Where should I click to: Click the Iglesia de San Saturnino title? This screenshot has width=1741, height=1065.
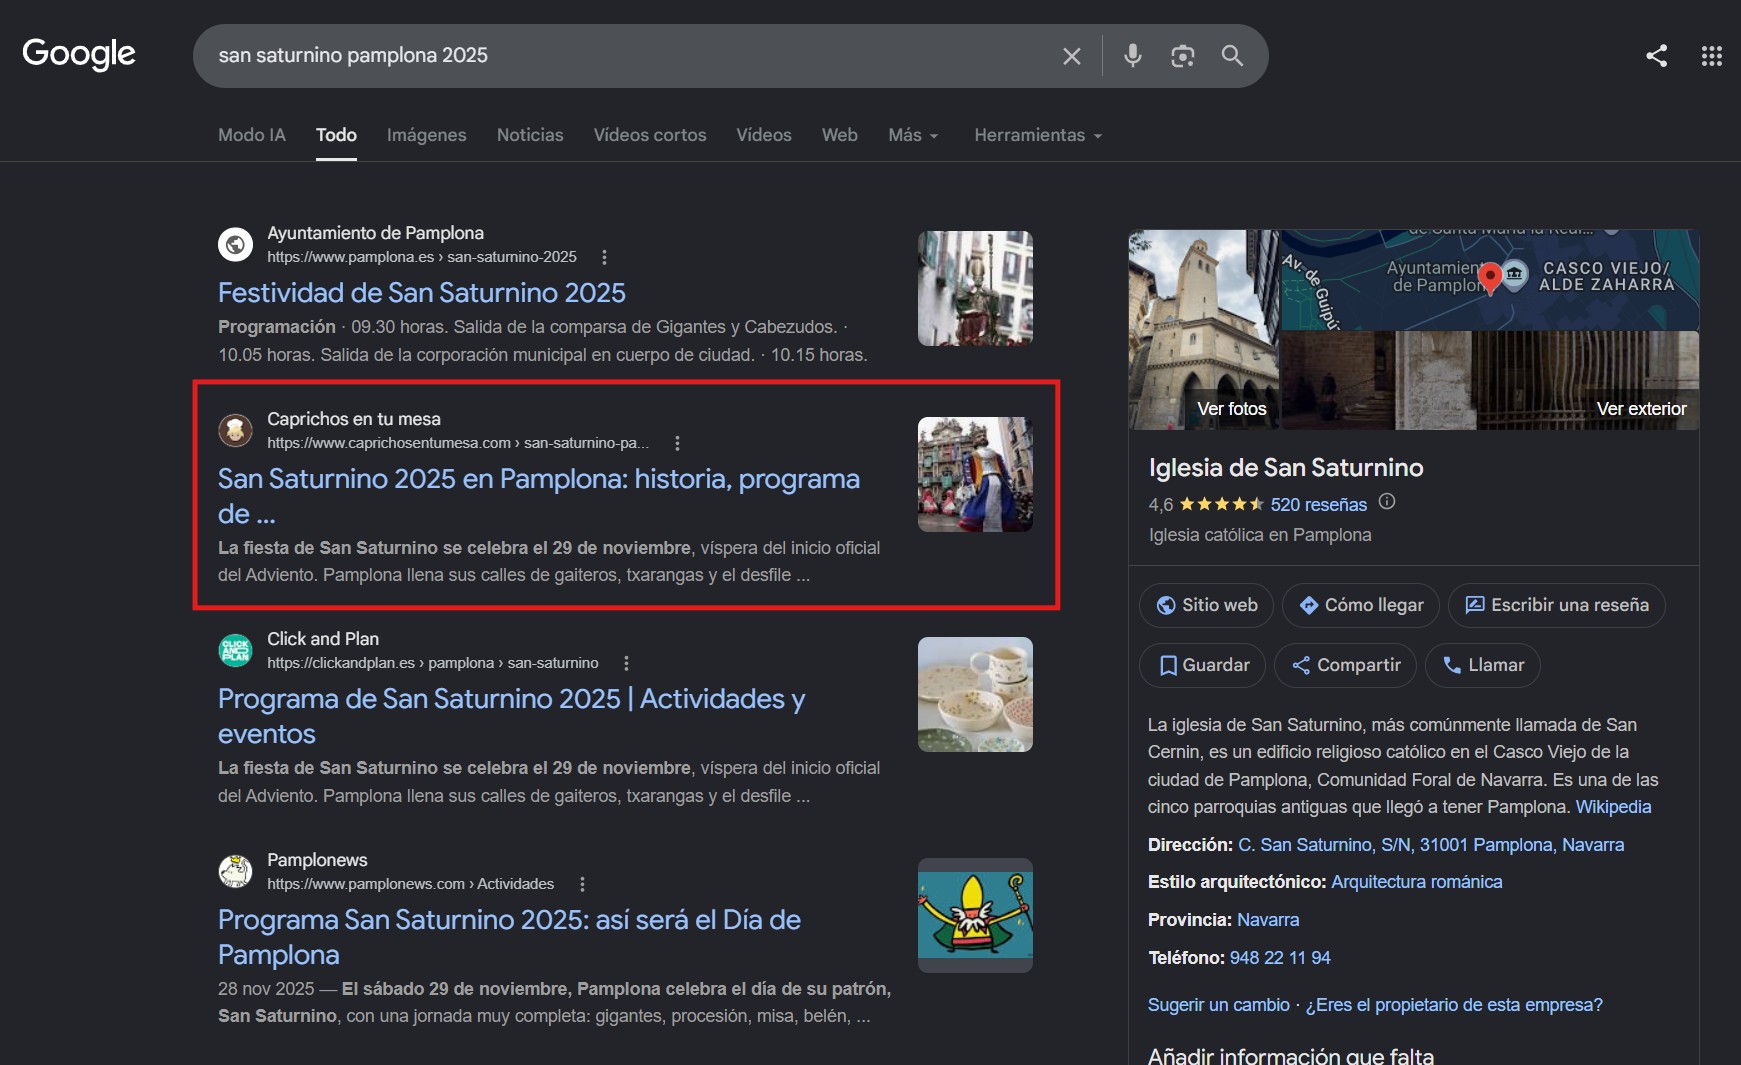[x=1286, y=468]
